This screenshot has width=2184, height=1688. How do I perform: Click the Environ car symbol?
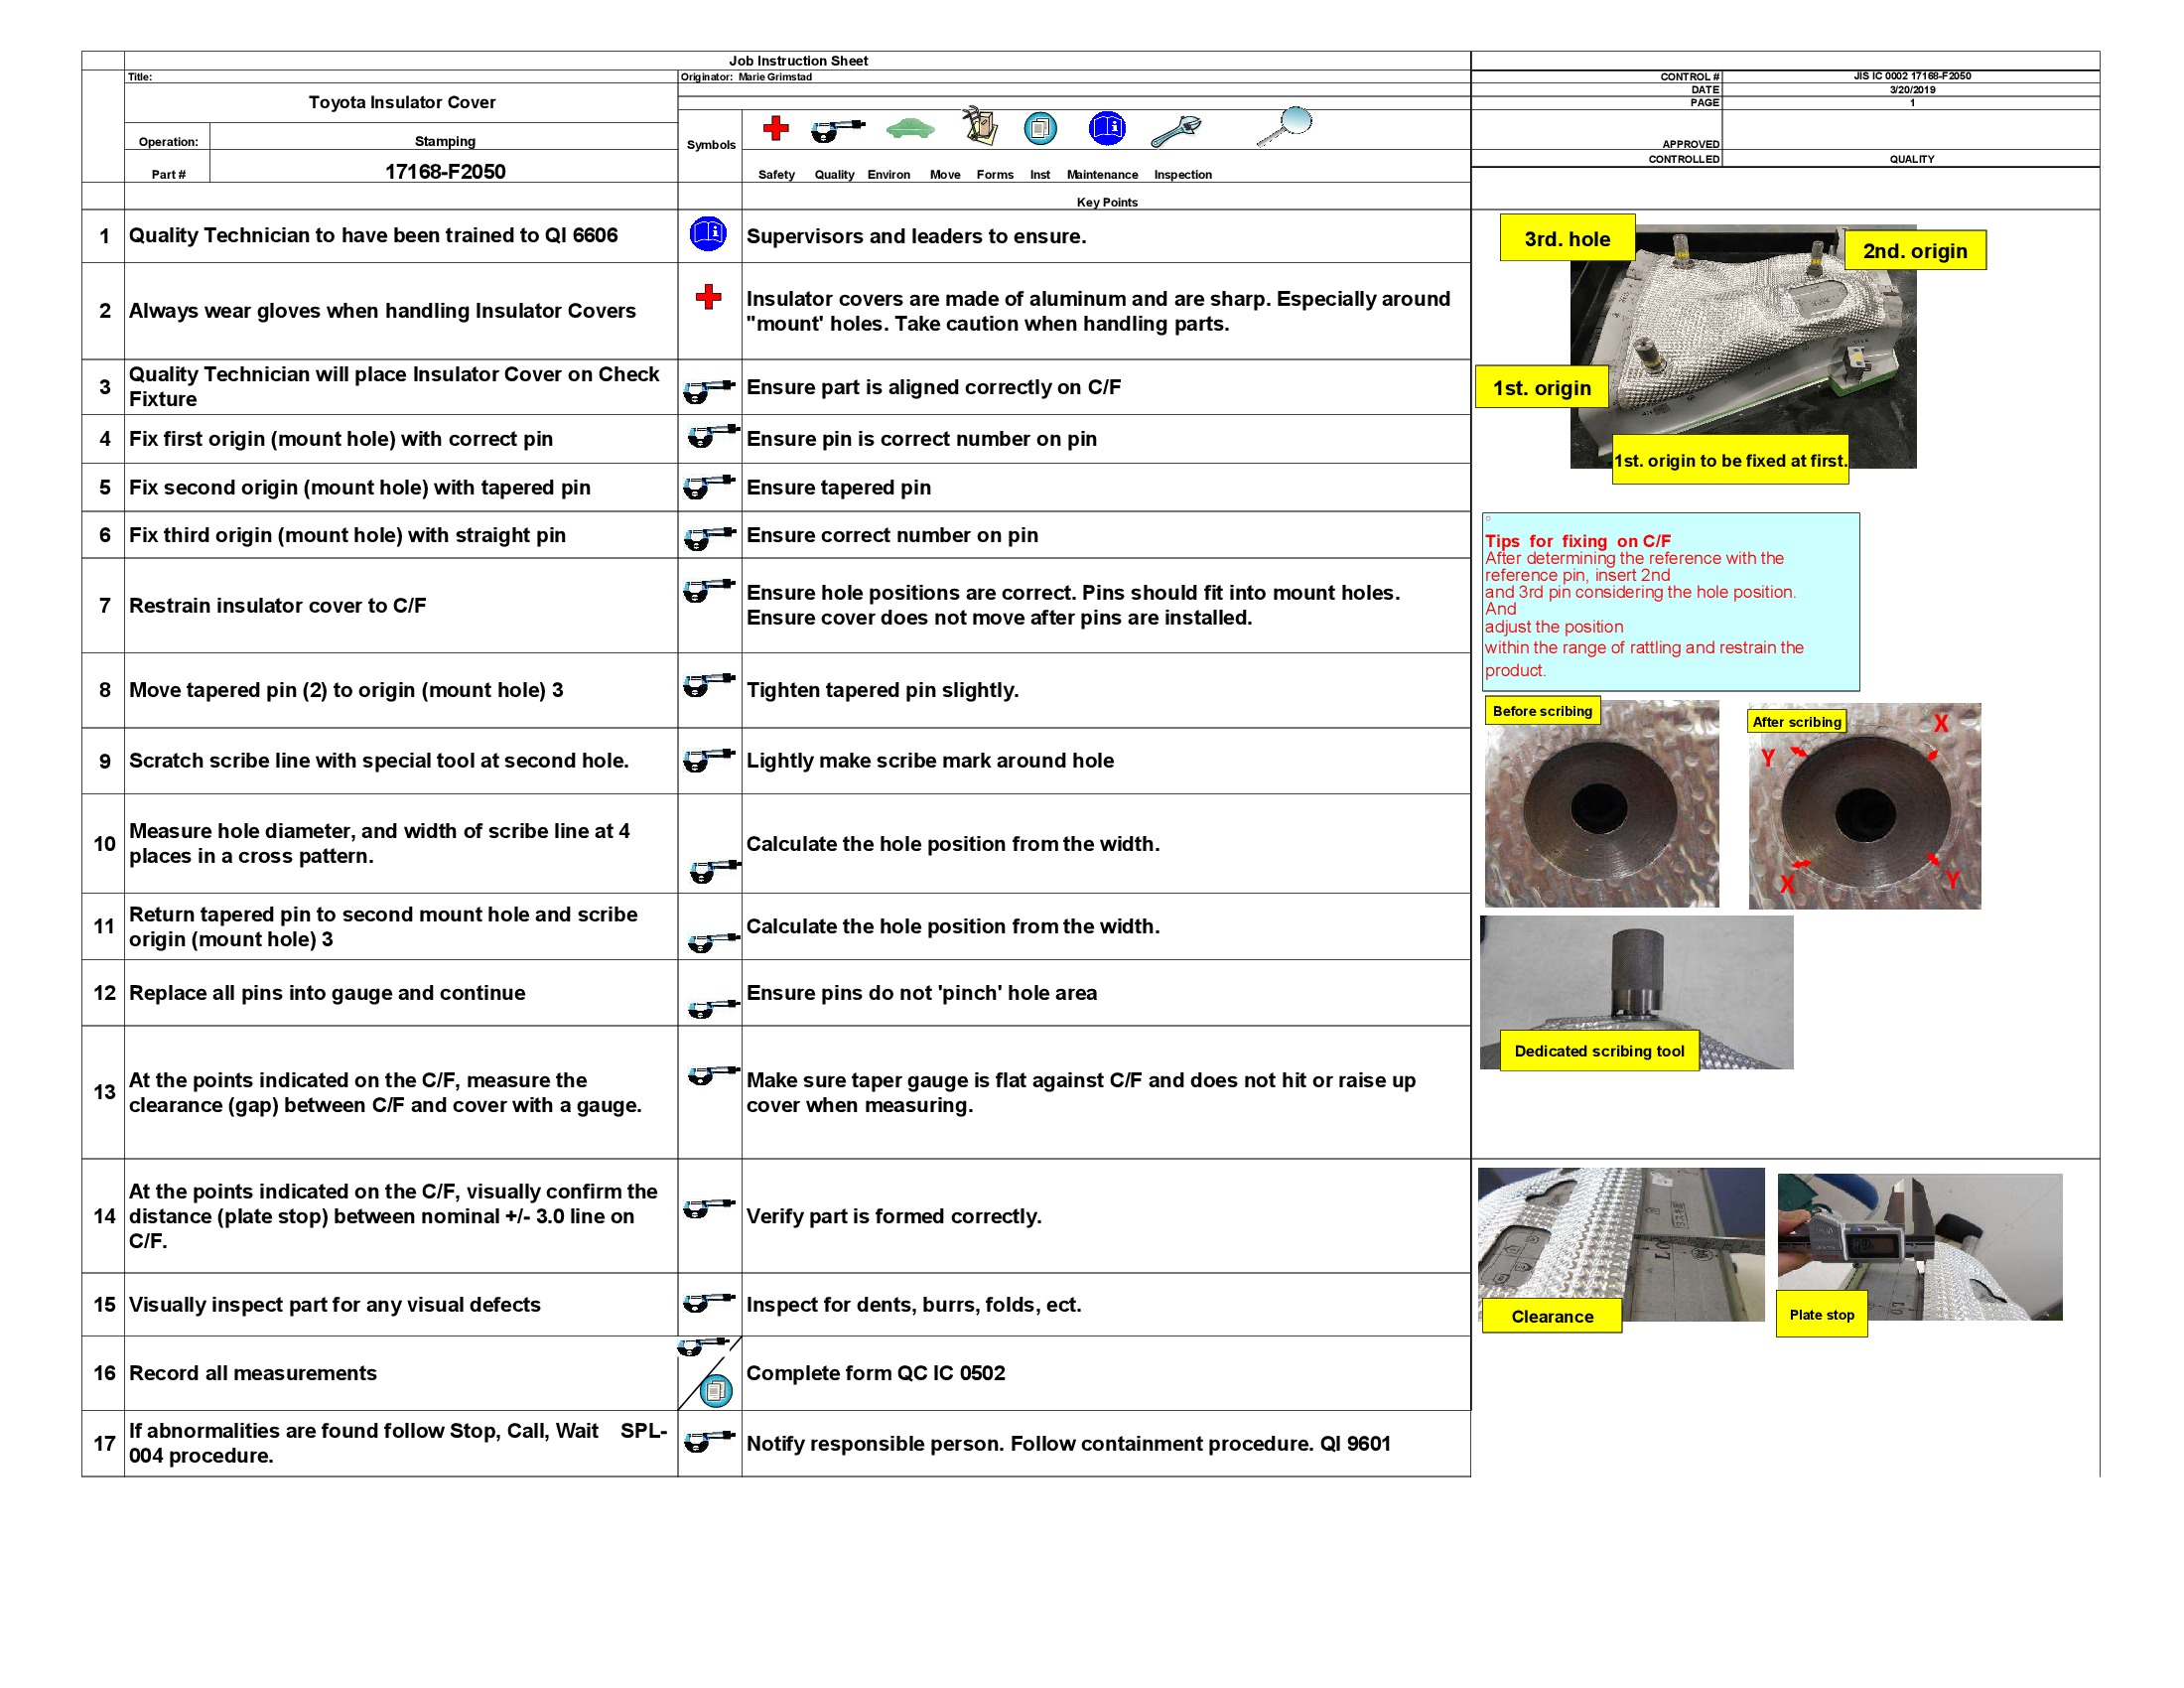909,129
